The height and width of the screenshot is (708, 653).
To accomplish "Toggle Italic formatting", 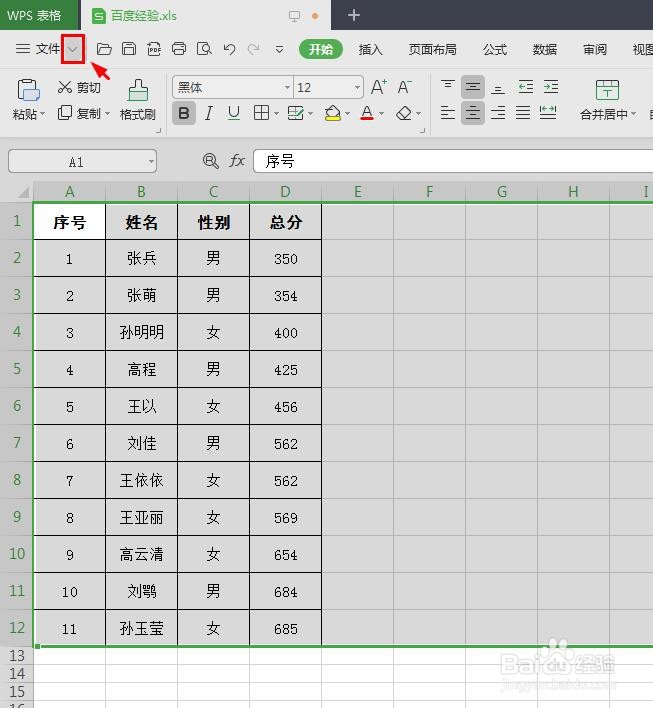I will (x=209, y=113).
